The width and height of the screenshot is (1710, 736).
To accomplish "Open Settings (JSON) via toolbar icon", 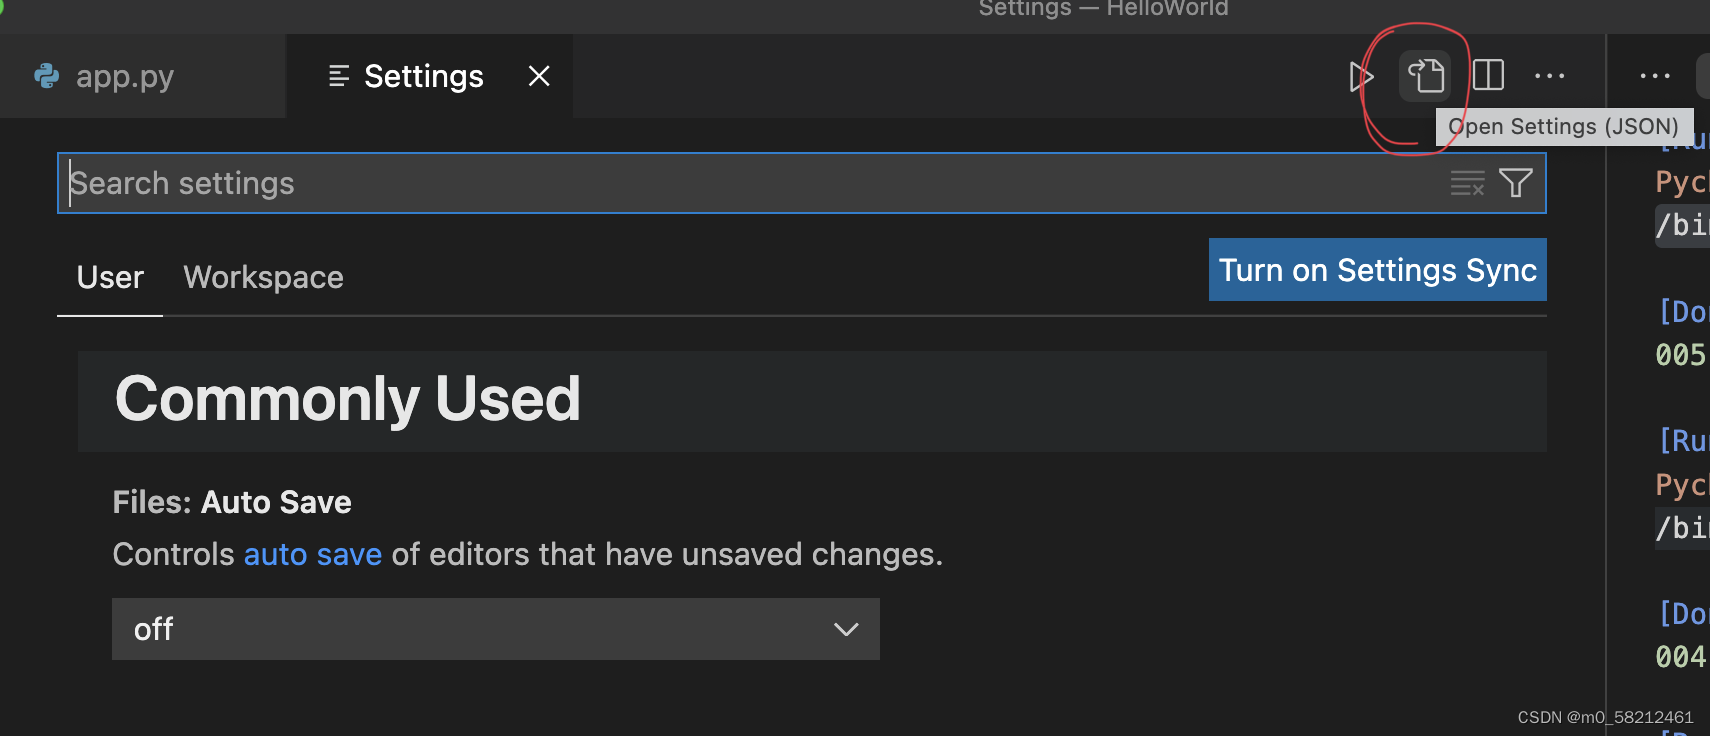I will 1425,75.
